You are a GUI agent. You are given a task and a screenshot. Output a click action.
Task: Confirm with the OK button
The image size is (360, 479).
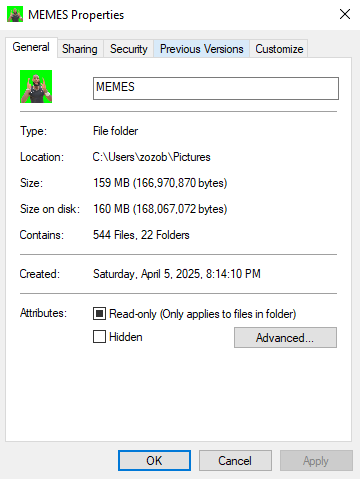(x=154, y=461)
